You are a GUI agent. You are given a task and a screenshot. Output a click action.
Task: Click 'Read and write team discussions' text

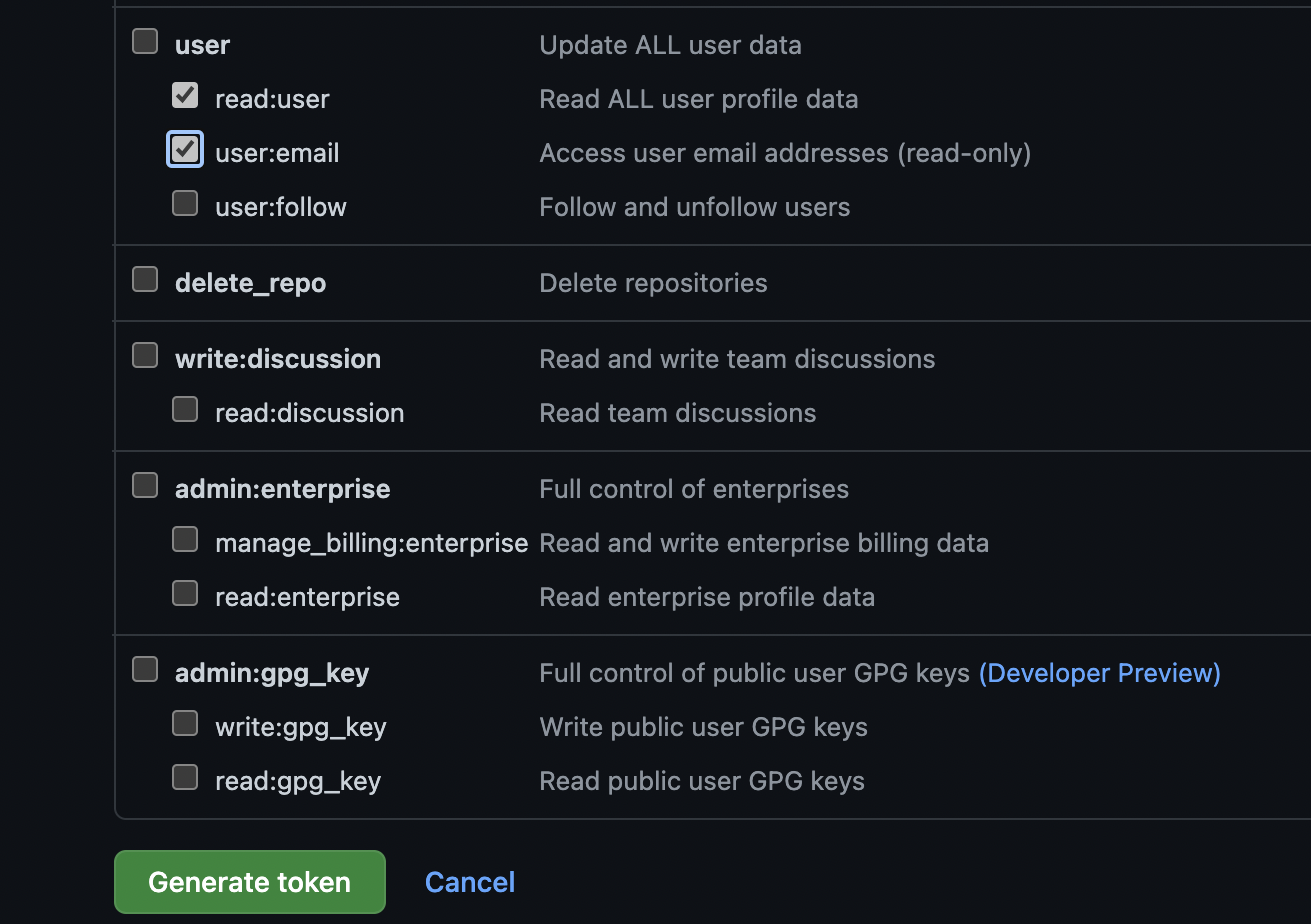click(738, 359)
